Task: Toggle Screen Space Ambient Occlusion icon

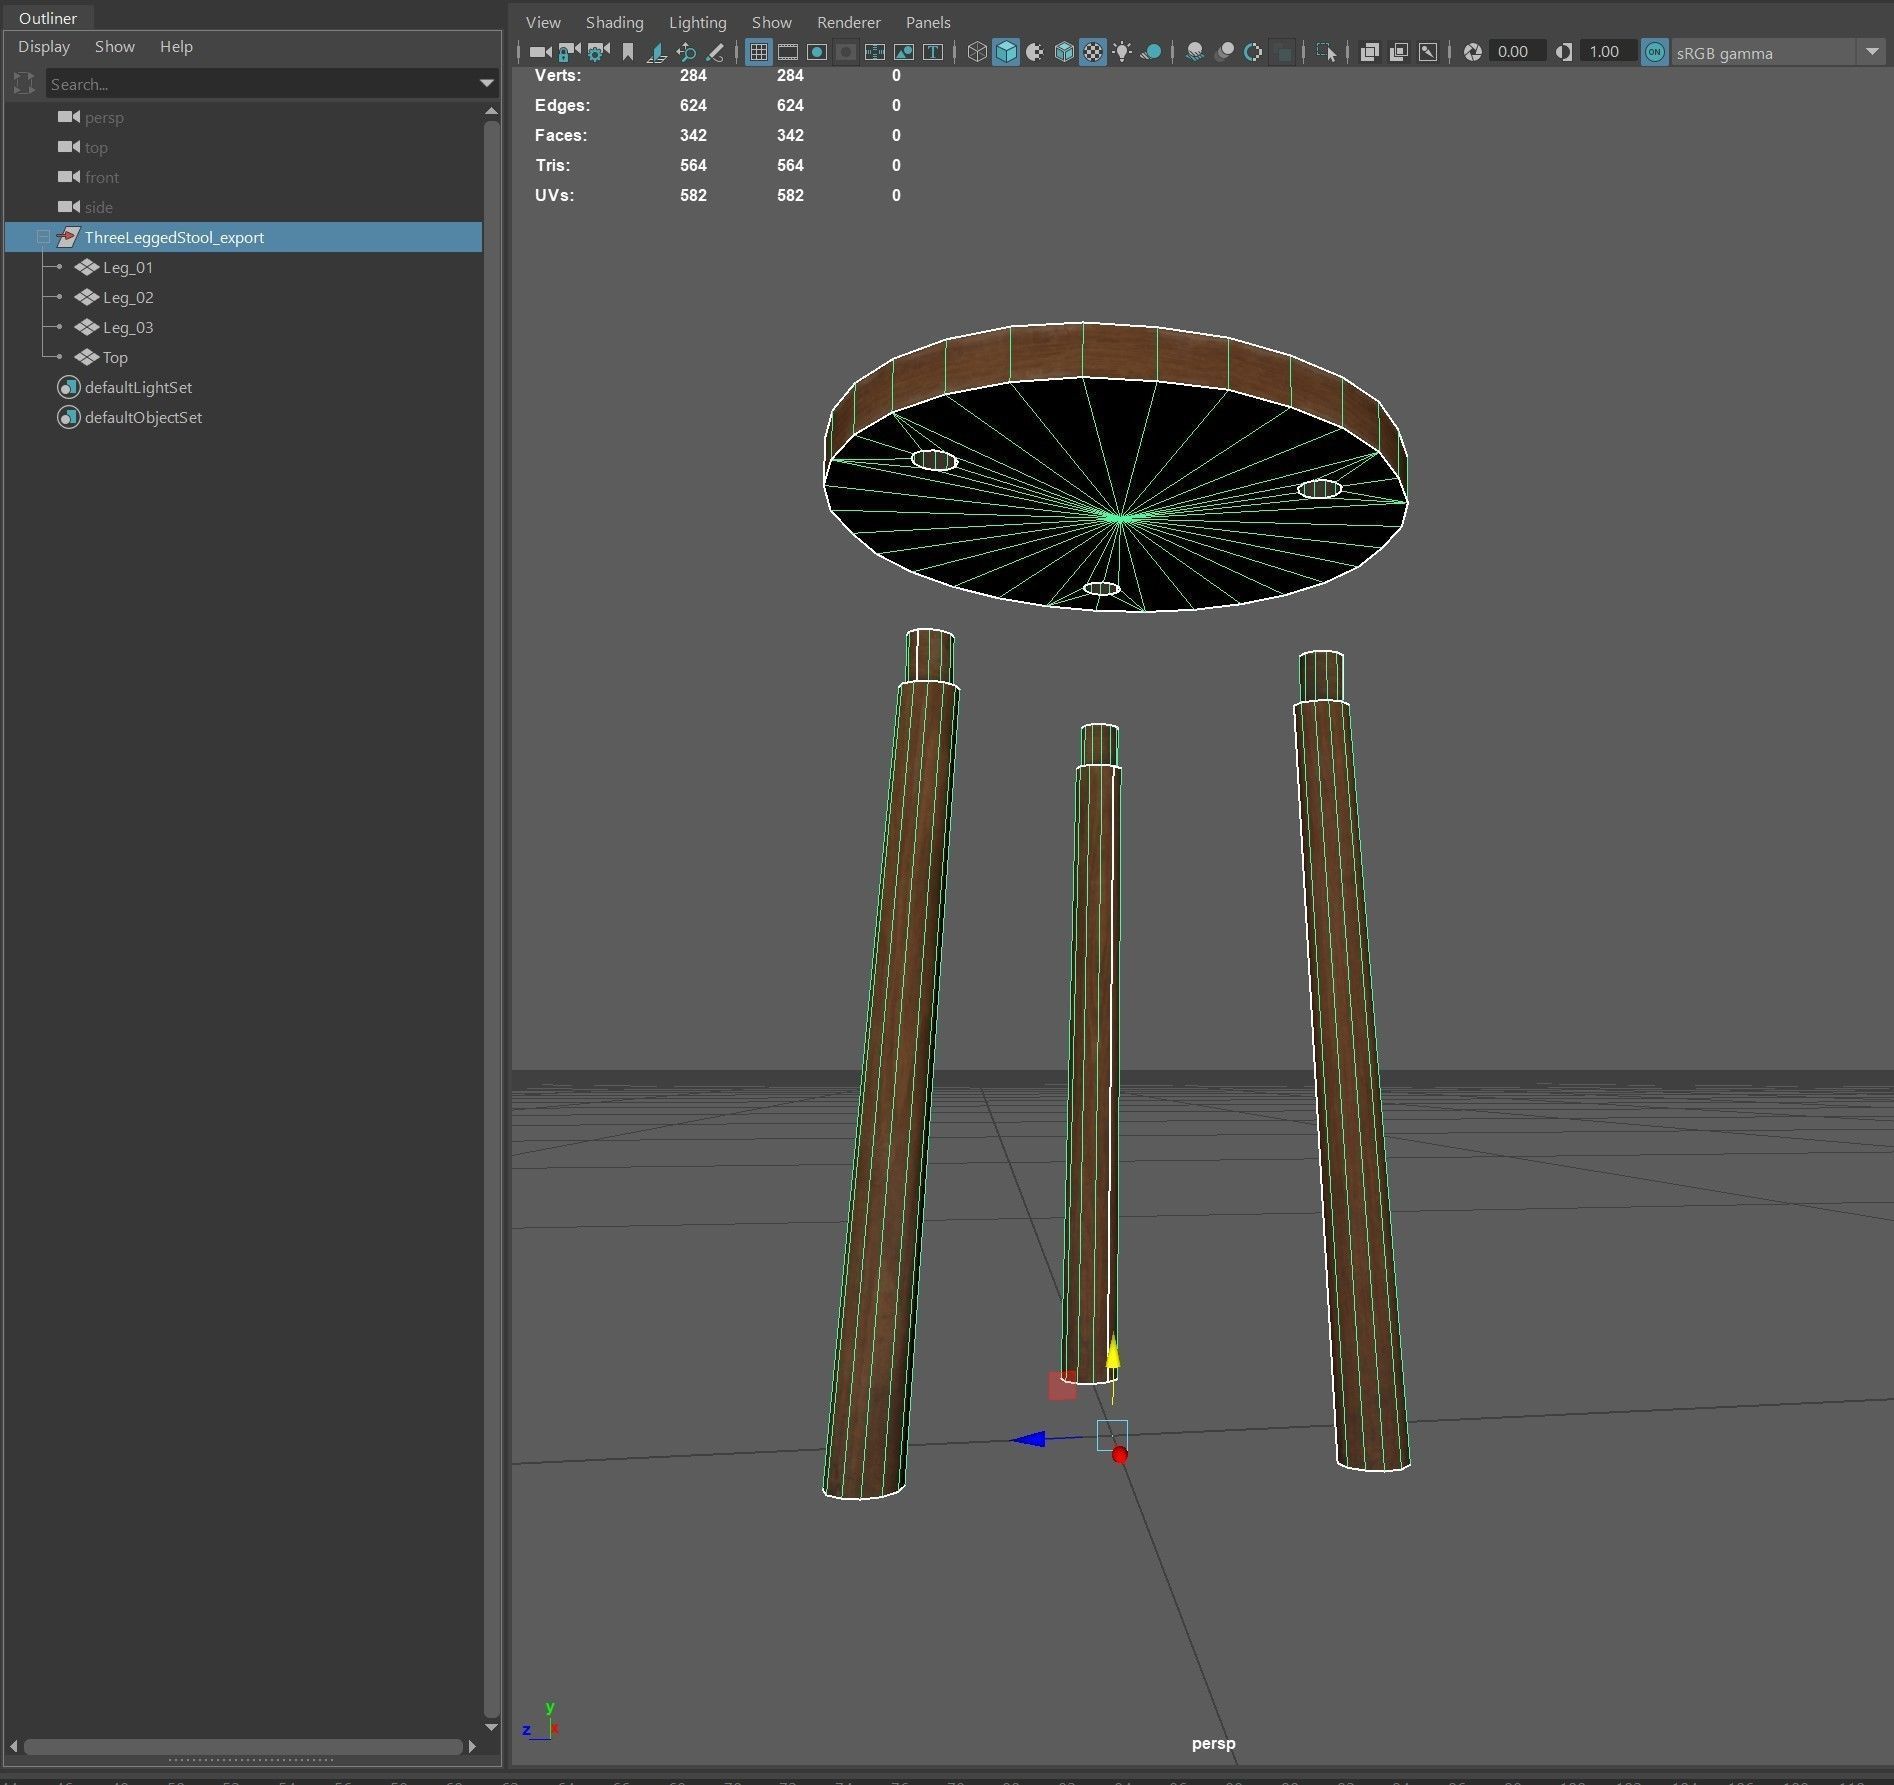Action: [x=1194, y=52]
